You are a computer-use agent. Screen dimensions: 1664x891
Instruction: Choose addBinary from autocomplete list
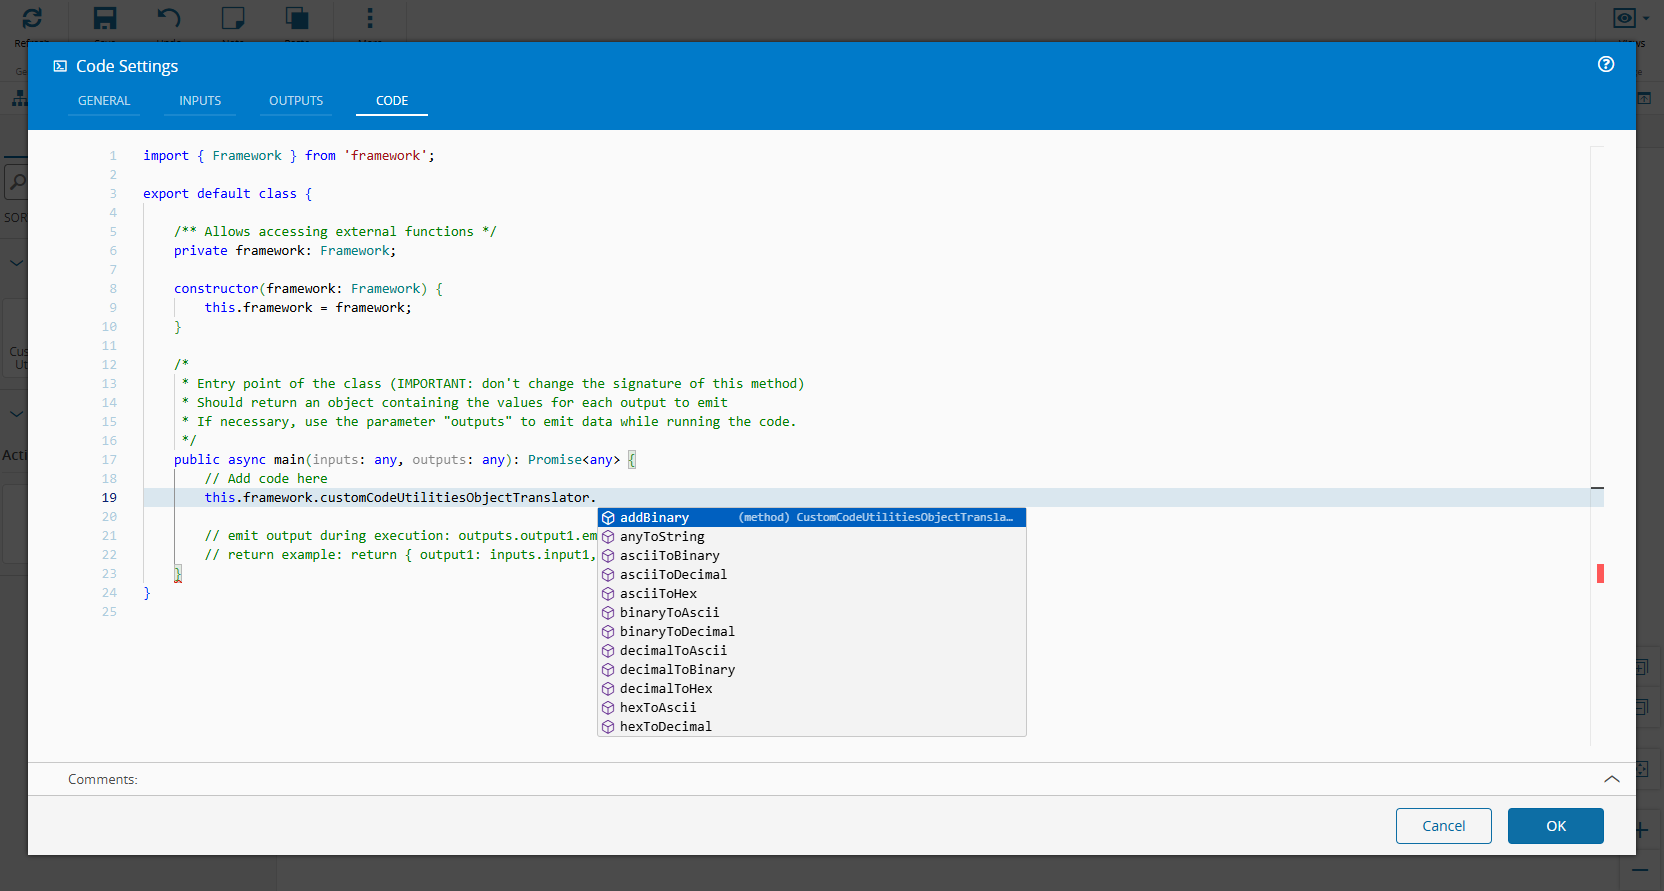pos(812,518)
